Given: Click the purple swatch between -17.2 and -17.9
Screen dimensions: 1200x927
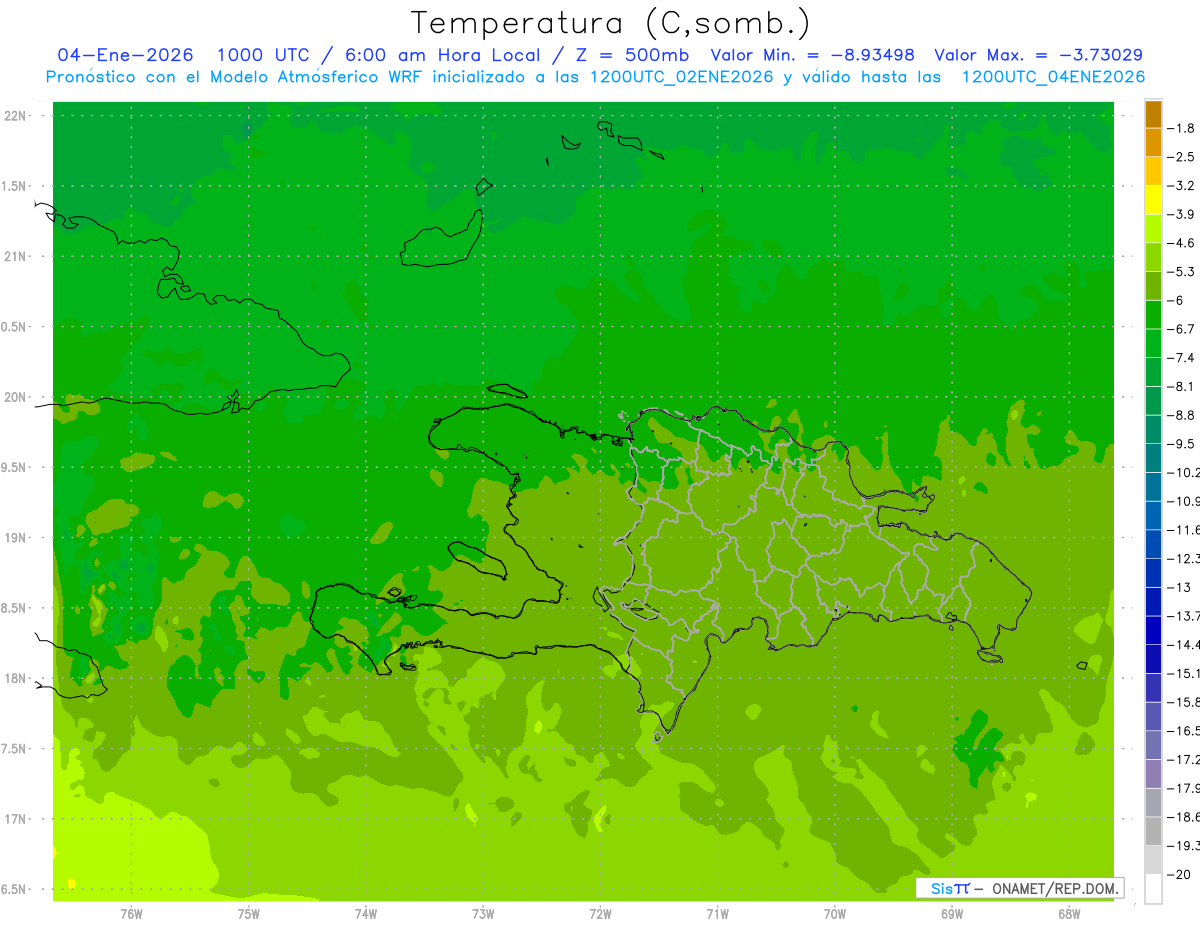Looking at the screenshot, I should tap(1153, 773).
